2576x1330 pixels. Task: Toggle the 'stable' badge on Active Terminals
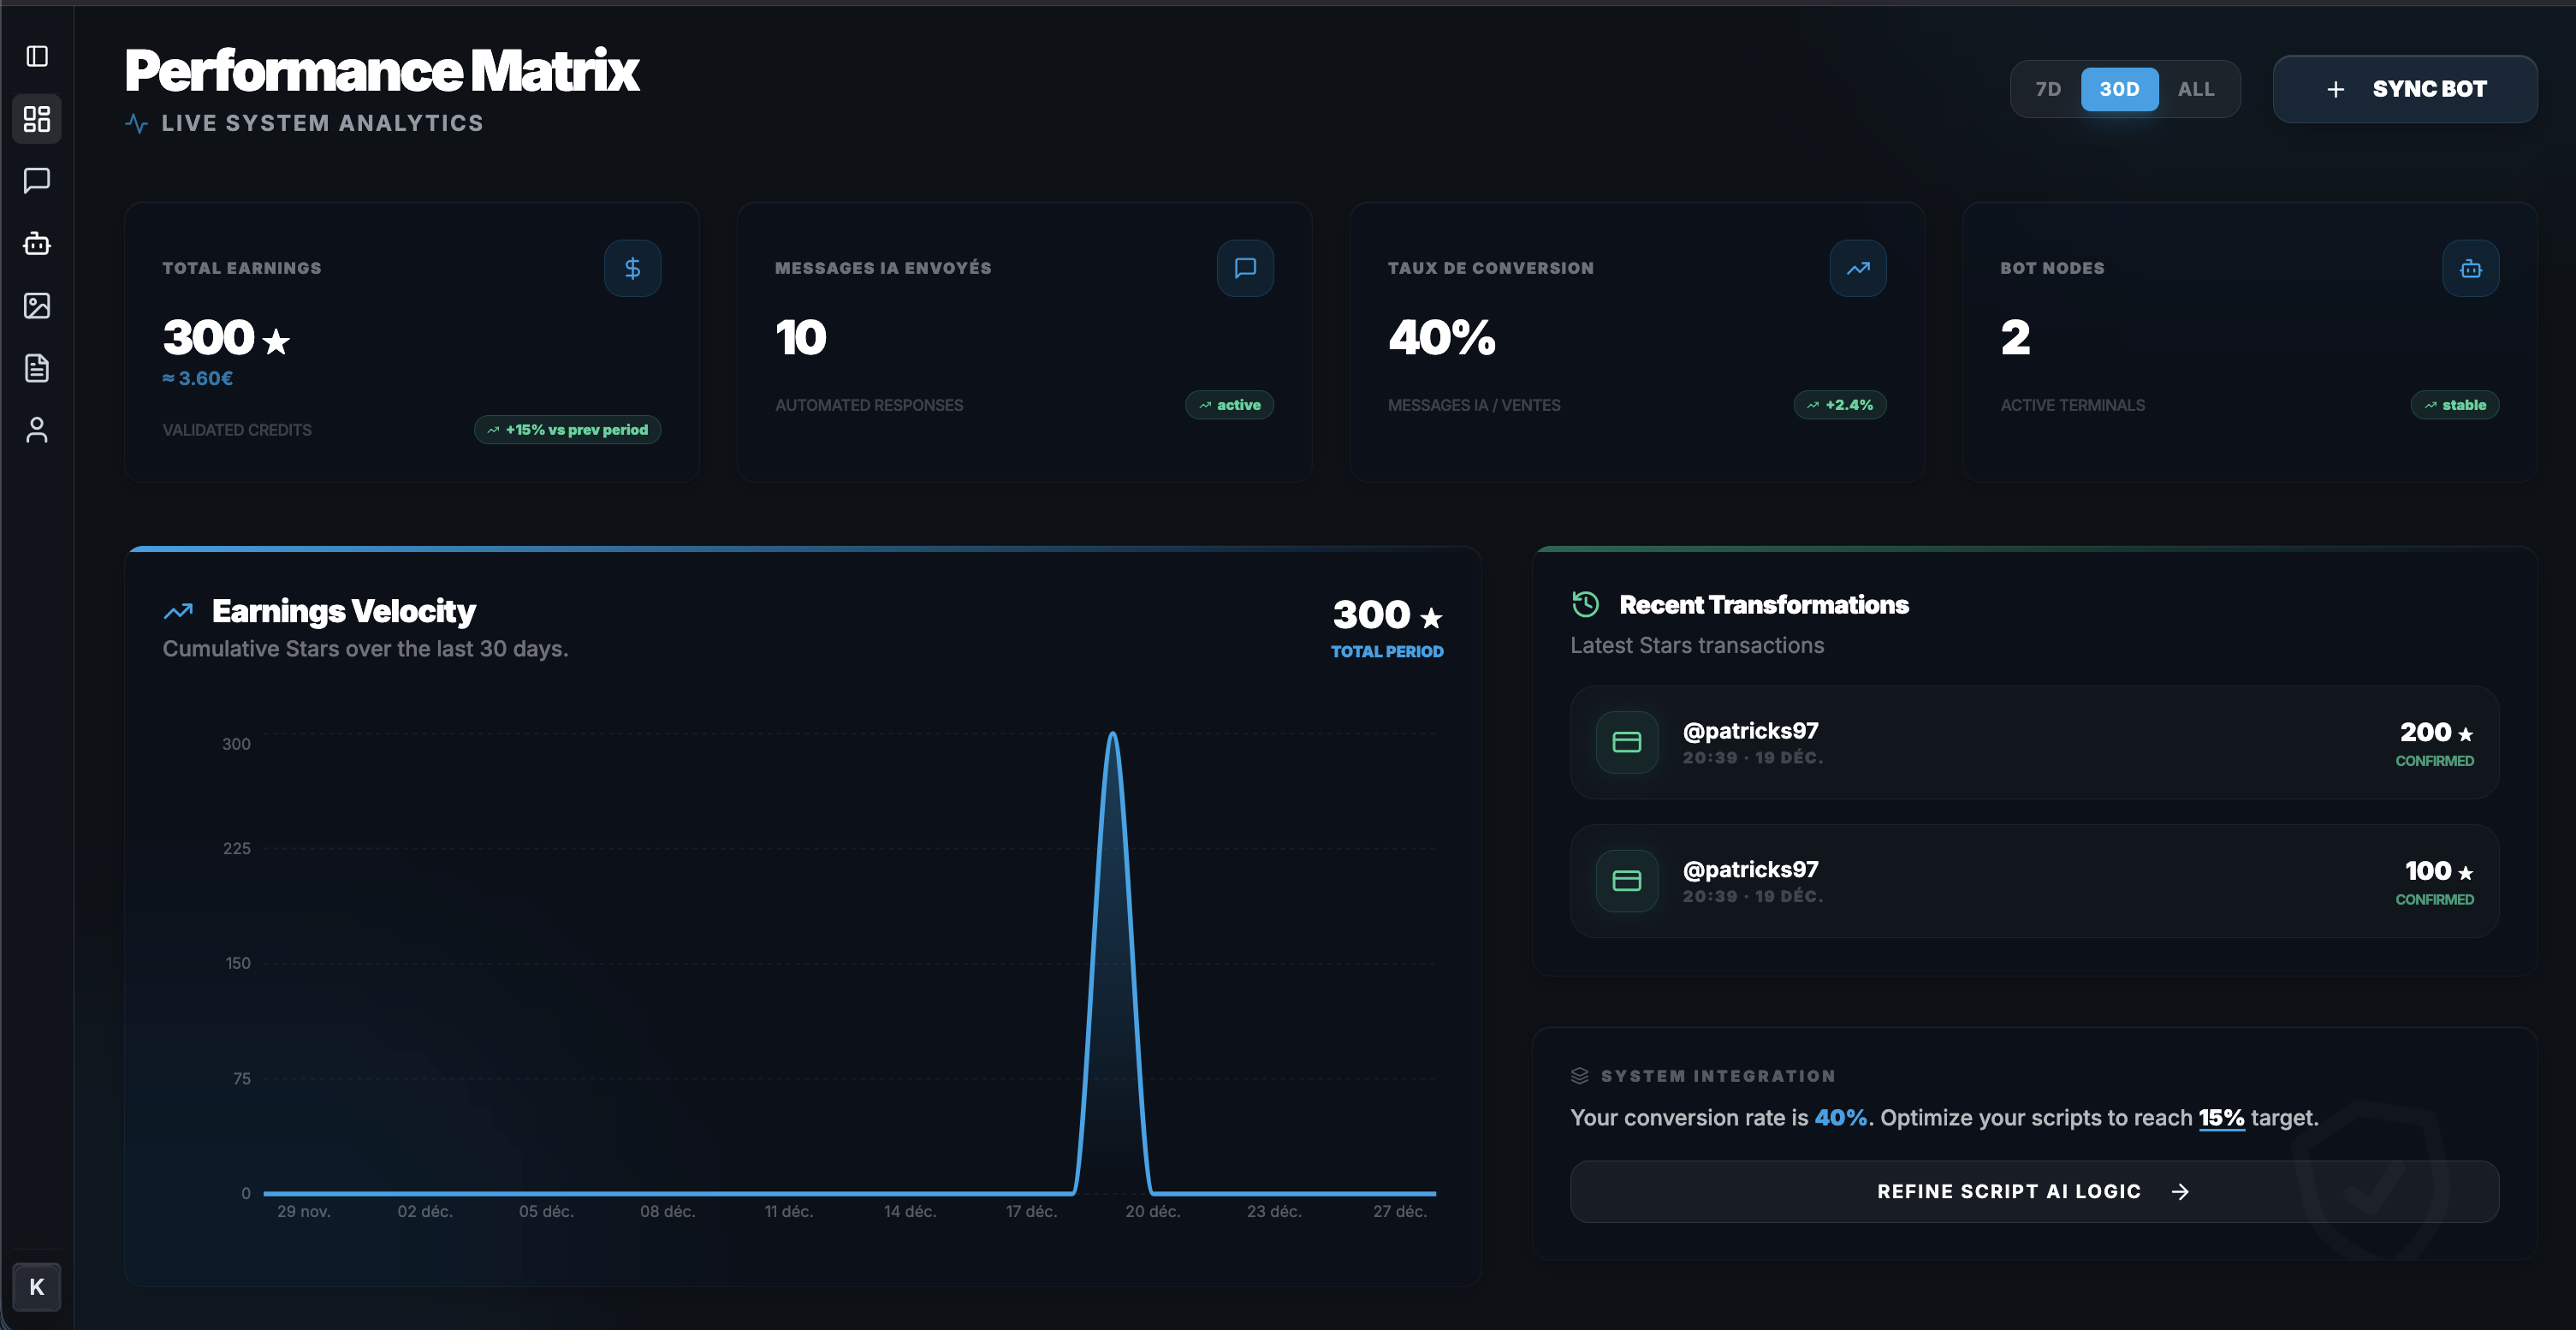(x=2455, y=405)
